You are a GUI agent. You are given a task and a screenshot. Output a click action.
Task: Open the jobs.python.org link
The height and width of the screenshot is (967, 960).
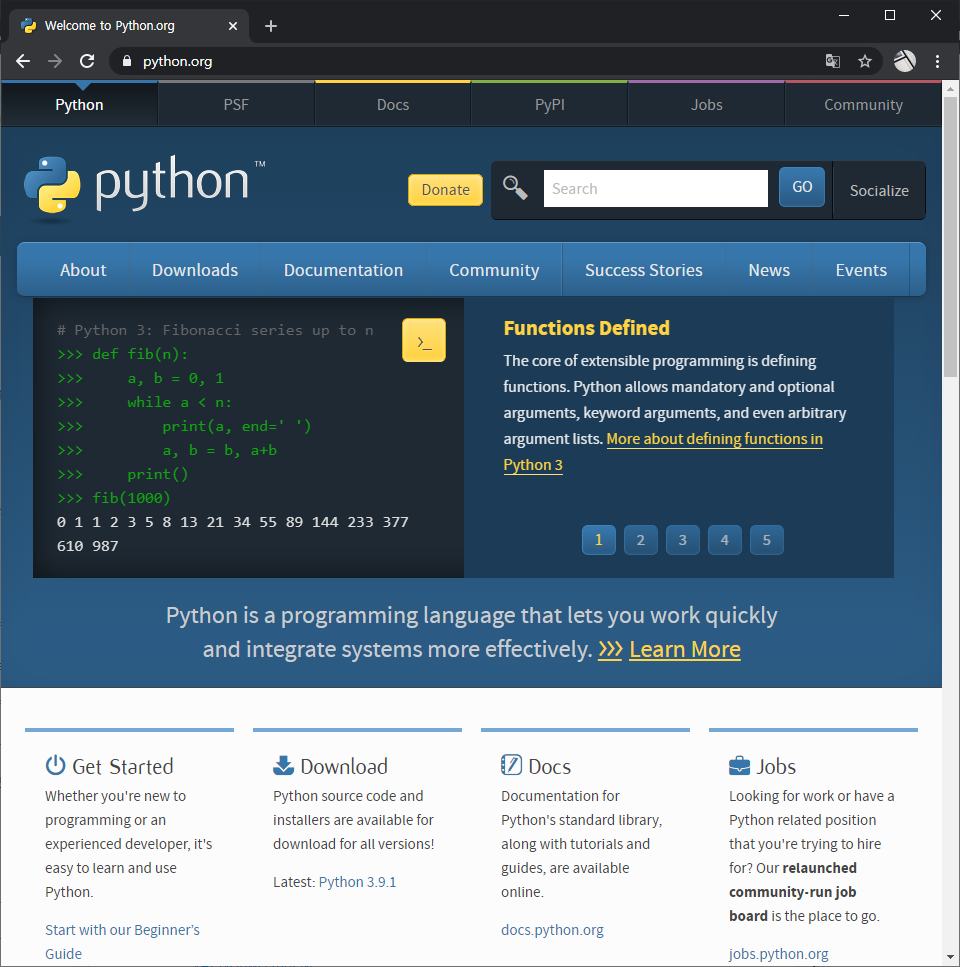click(x=778, y=954)
